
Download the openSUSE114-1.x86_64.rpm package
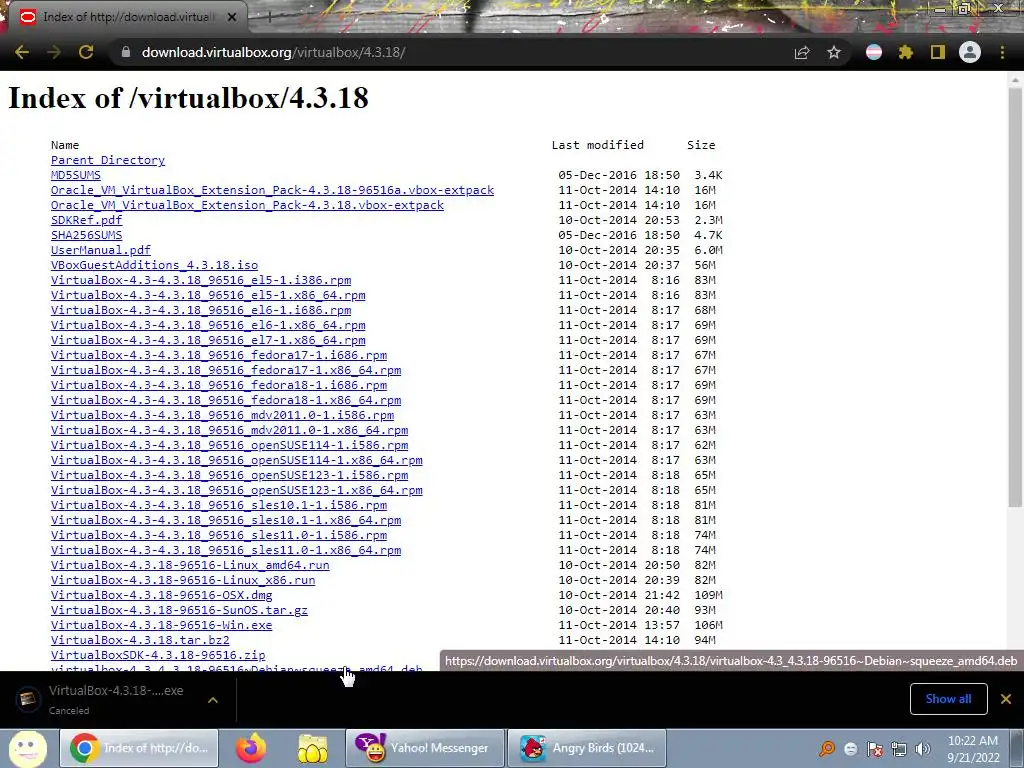(x=236, y=460)
